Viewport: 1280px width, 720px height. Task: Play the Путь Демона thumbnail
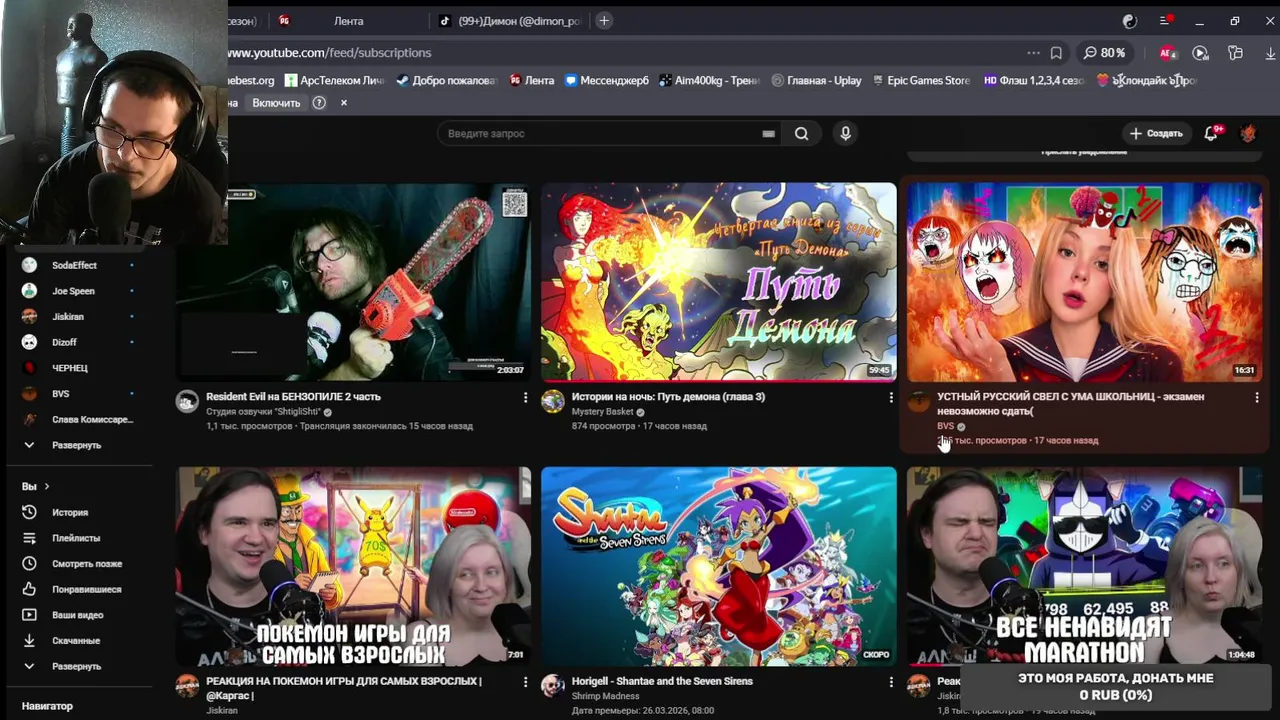(719, 282)
